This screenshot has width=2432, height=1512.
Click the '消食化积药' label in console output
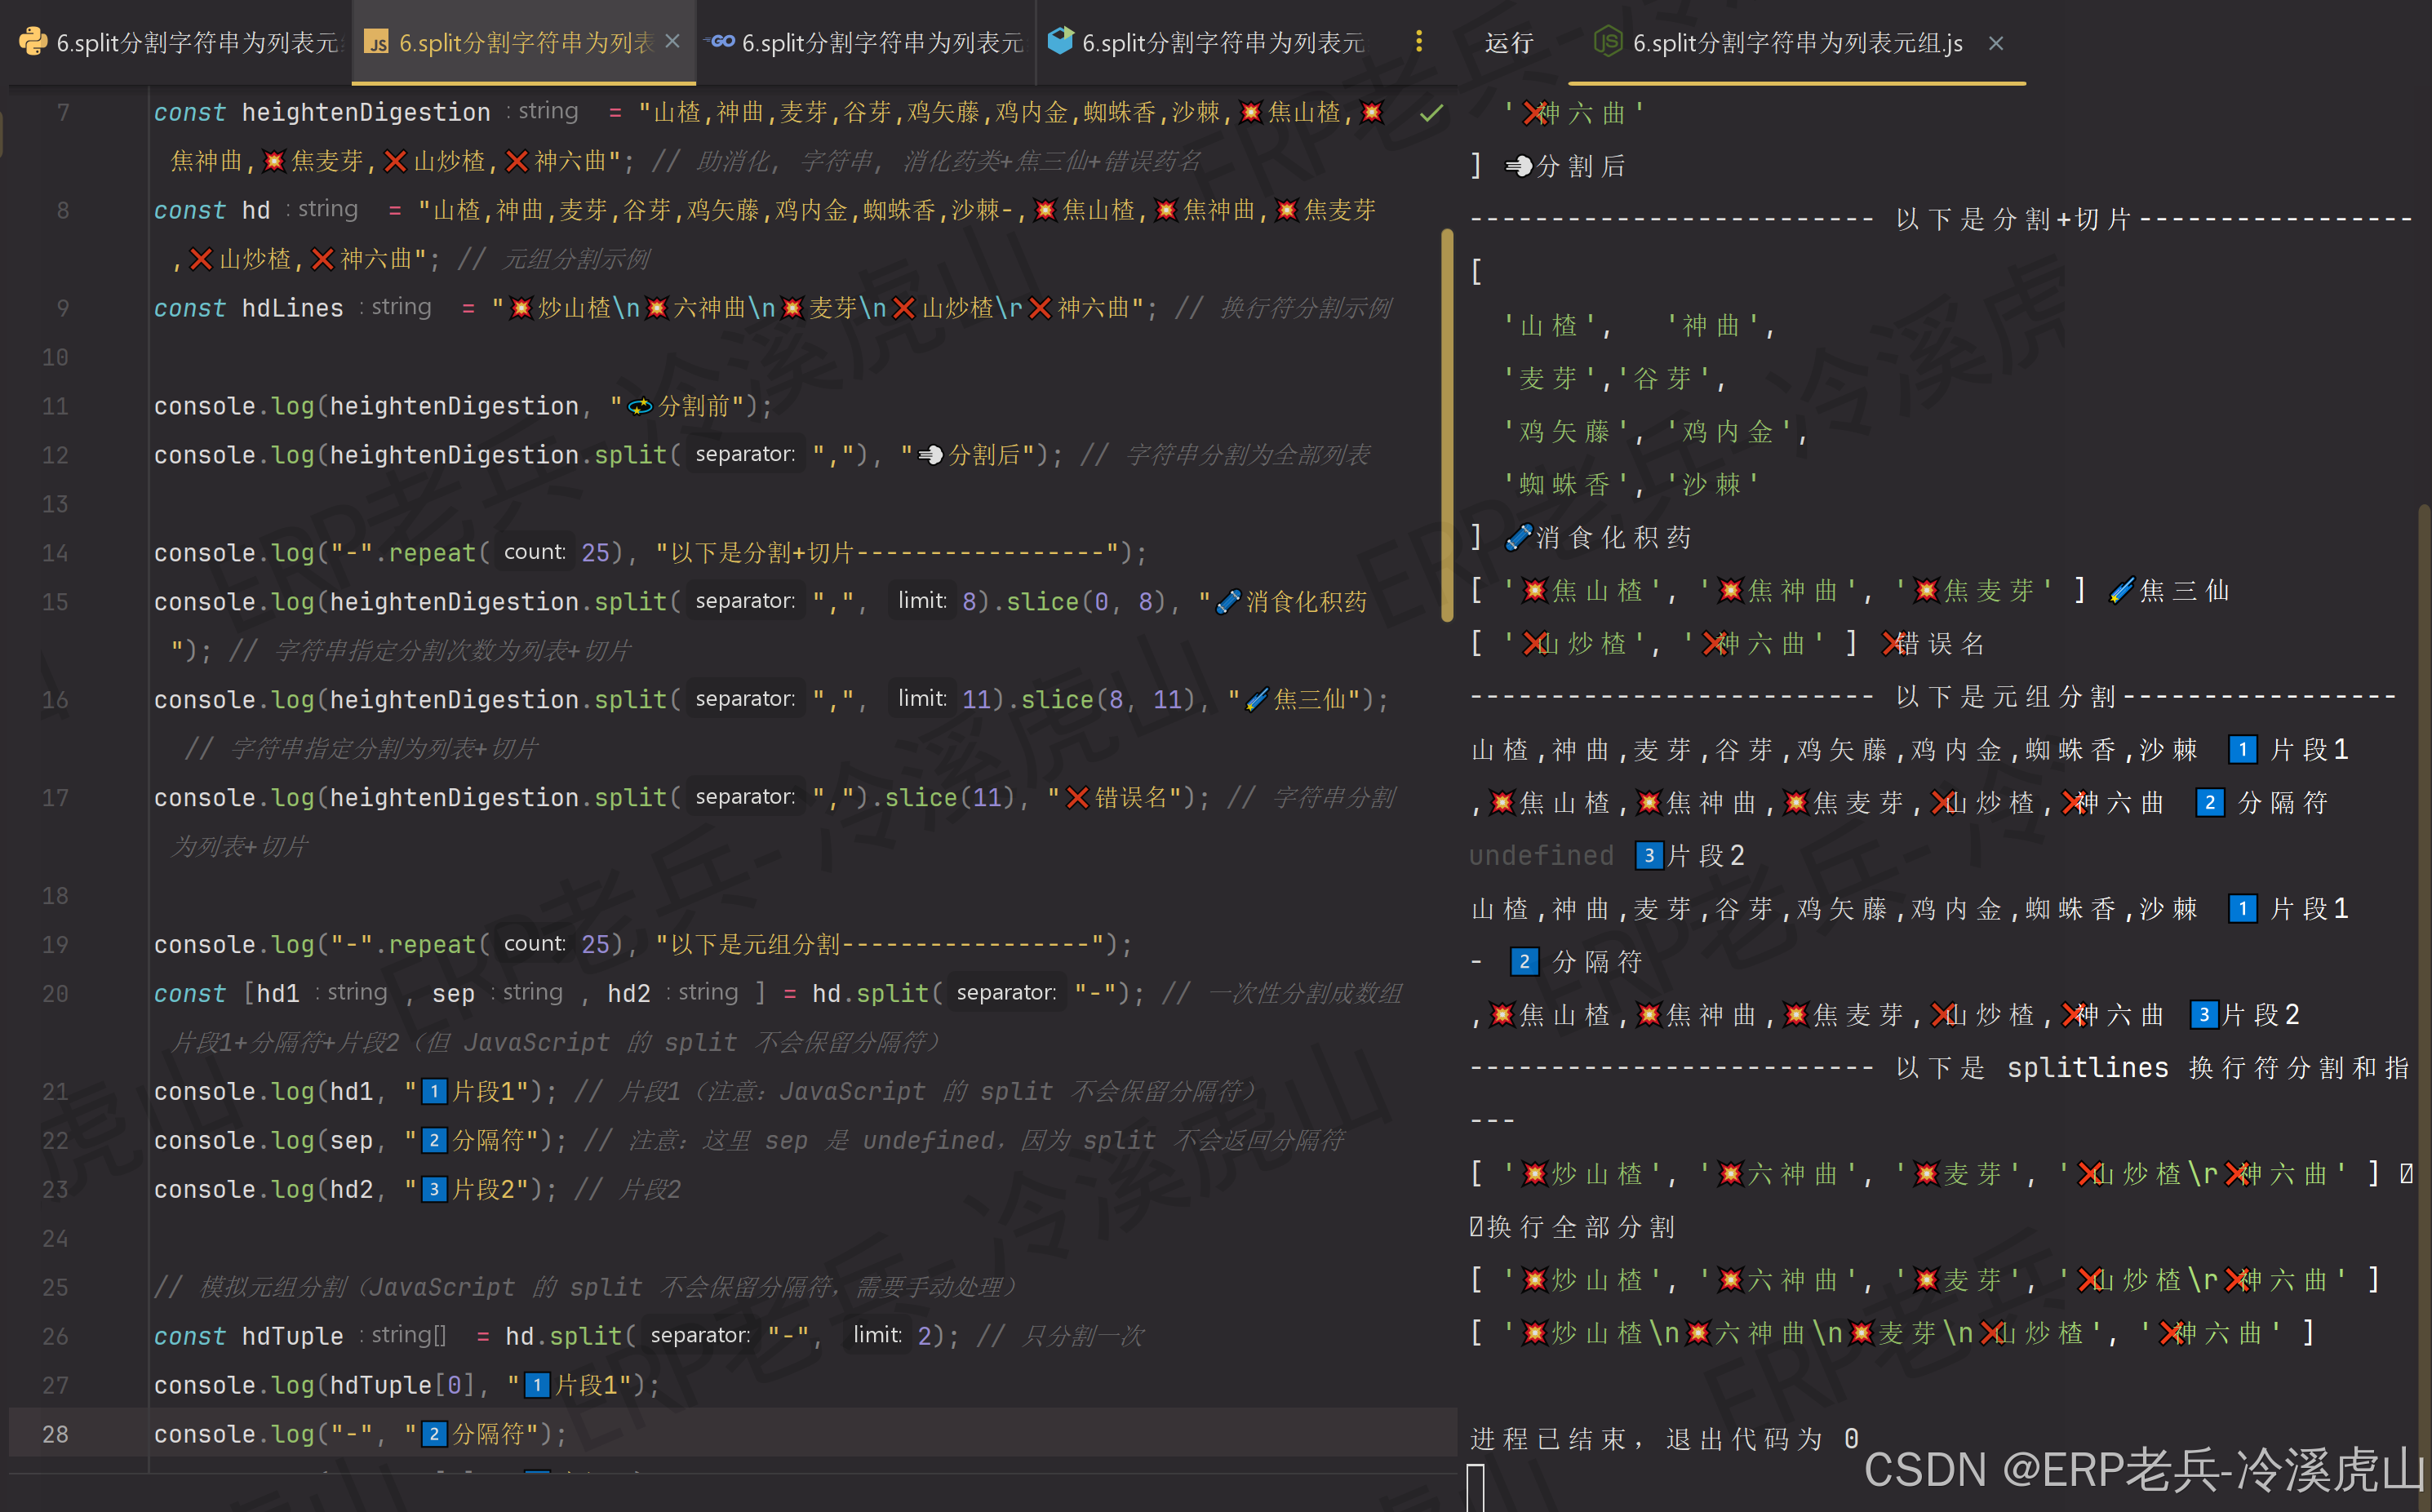(x=1613, y=537)
